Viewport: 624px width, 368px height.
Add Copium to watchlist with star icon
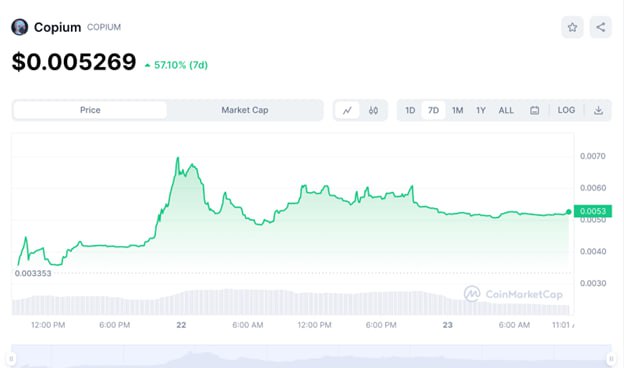point(572,27)
